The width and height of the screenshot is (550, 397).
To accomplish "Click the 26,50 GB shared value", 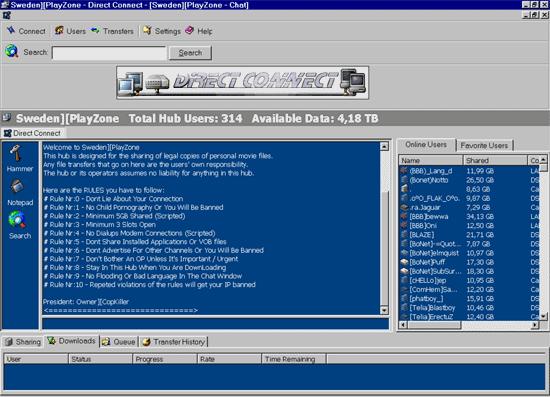I will tap(480, 180).
